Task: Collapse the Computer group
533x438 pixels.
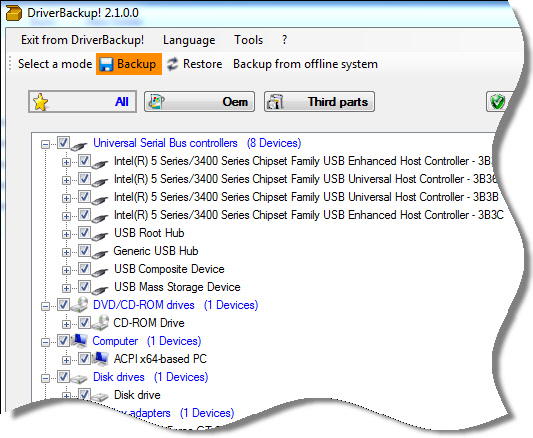Action: point(45,342)
